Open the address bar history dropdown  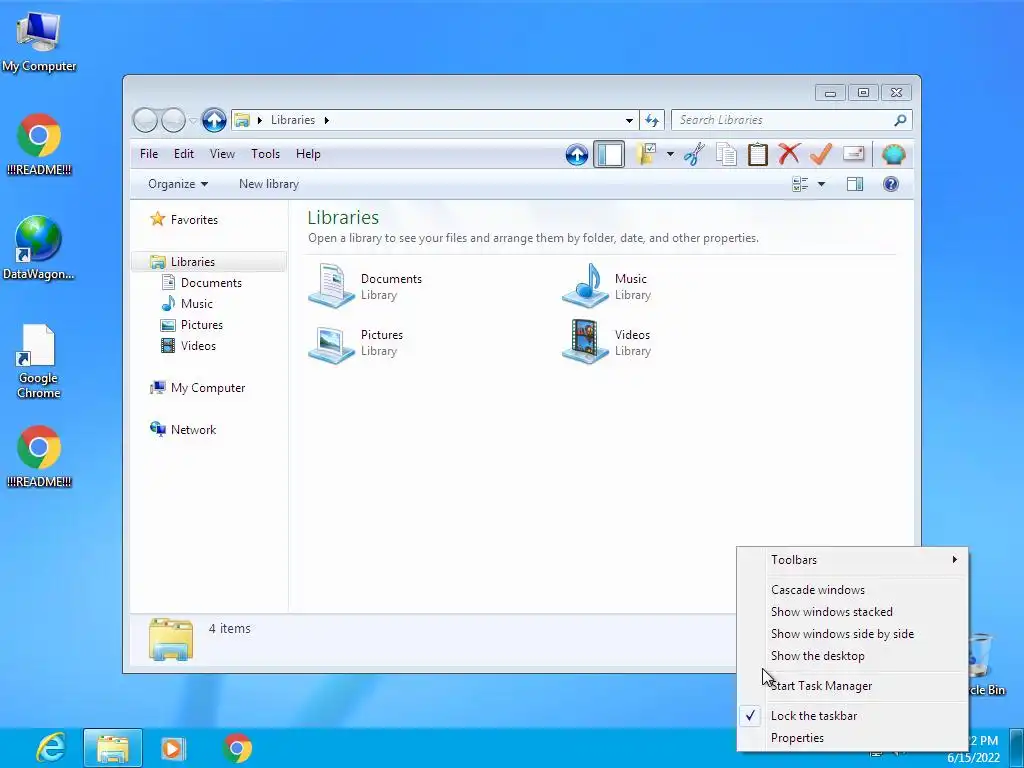point(629,120)
